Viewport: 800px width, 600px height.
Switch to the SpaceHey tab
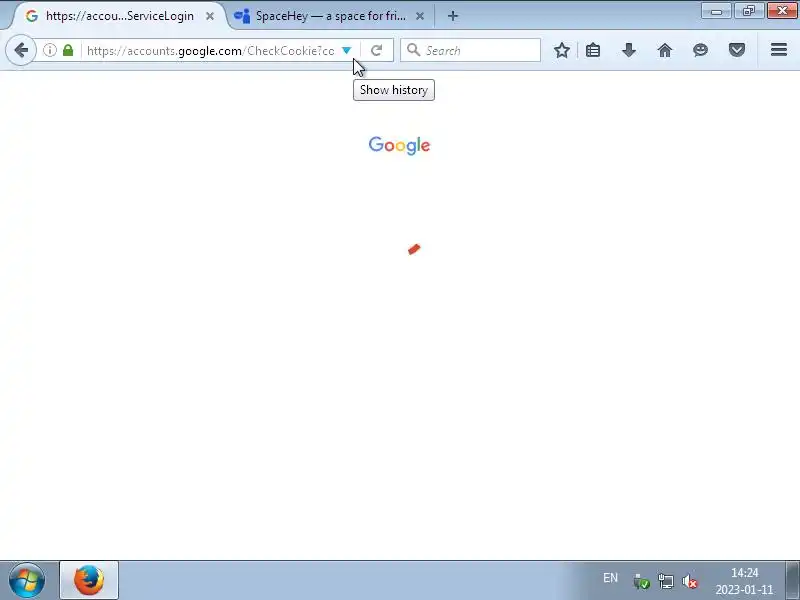330,16
